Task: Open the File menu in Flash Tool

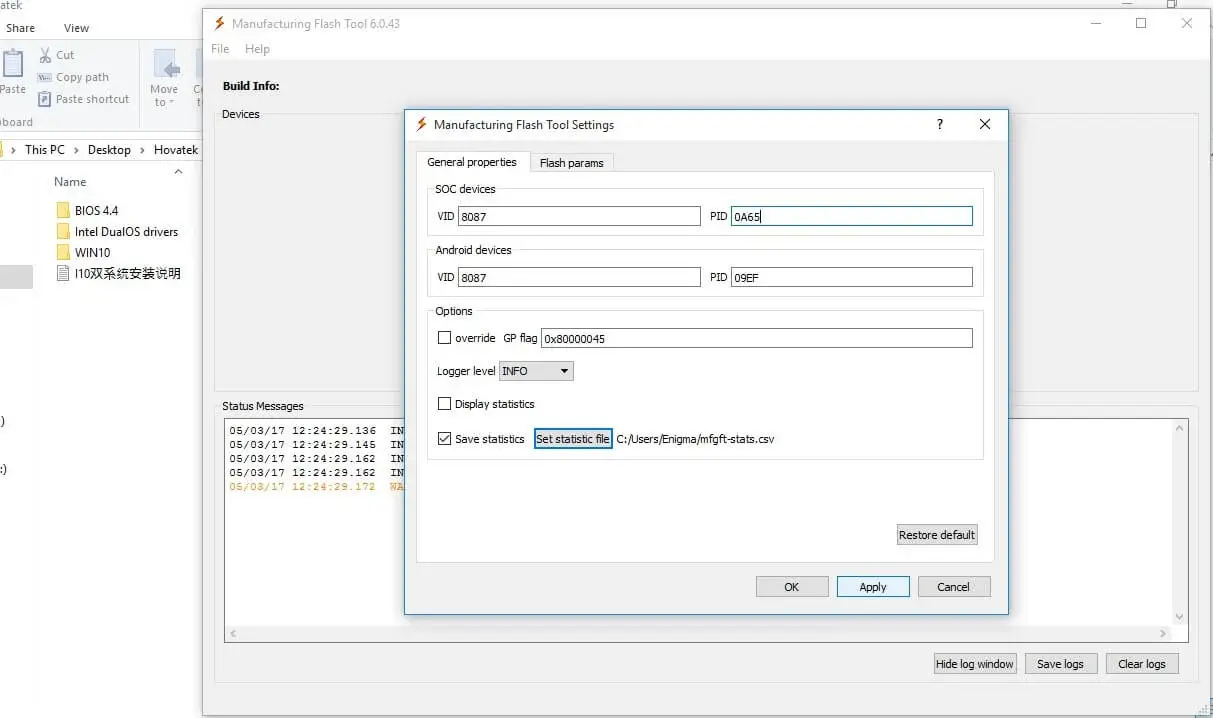Action: pos(219,48)
